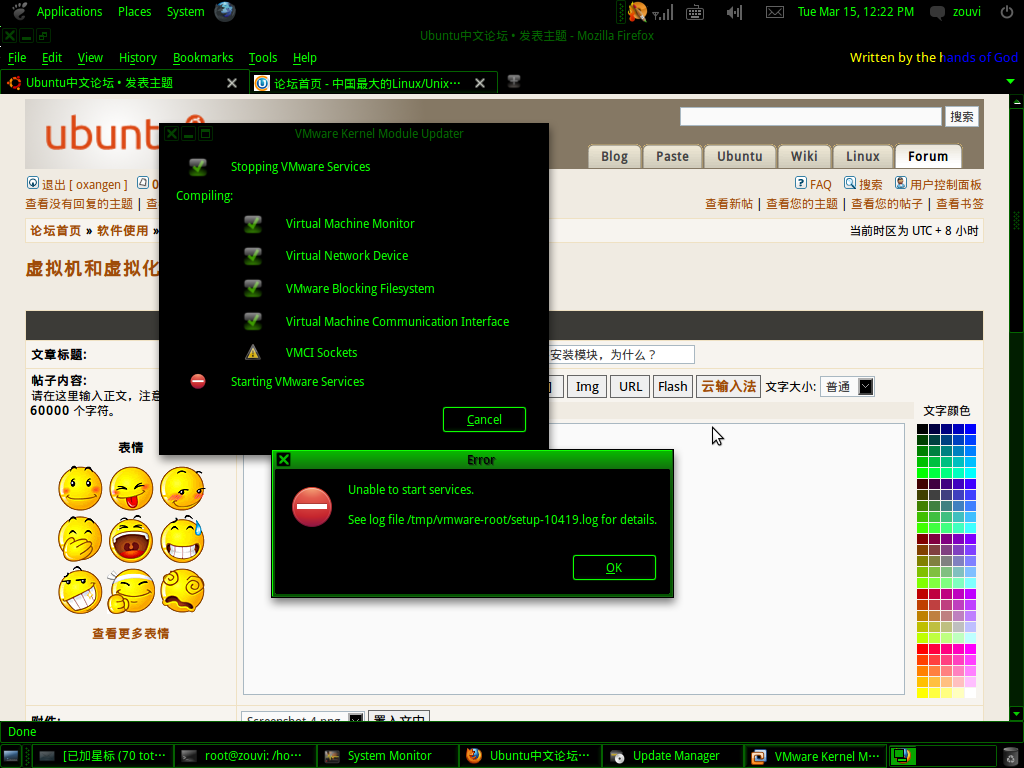This screenshot has width=1024, height=768.
Task: Click the 云输入法 button
Action: [x=729, y=387]
